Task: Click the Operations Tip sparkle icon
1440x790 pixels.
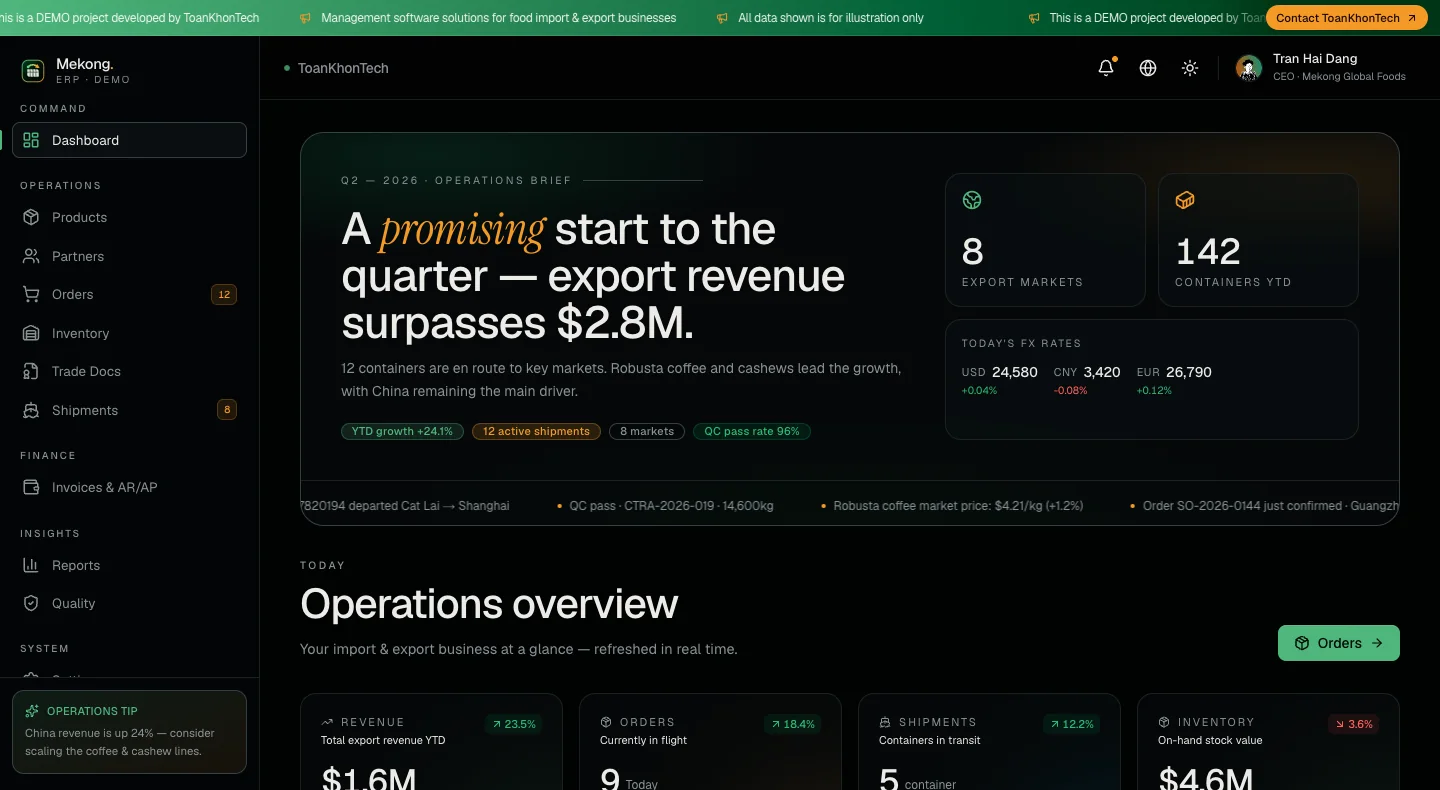Action: point(32,711)
